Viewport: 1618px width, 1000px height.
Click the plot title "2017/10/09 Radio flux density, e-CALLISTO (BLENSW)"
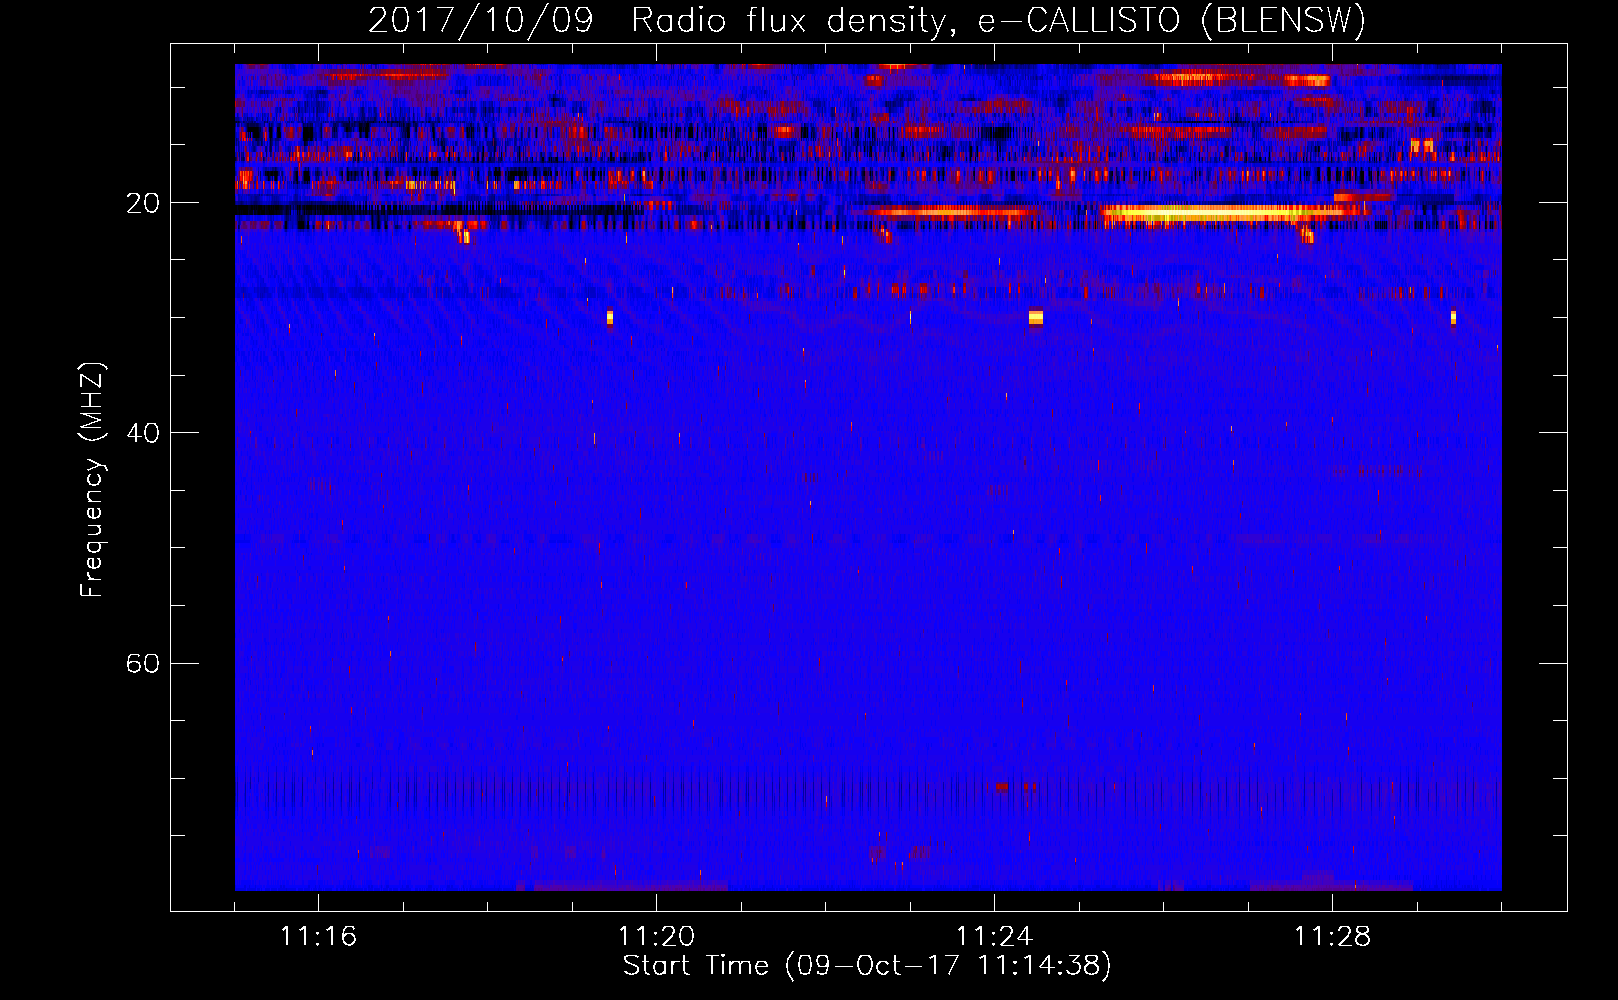[x=867, y=20]
